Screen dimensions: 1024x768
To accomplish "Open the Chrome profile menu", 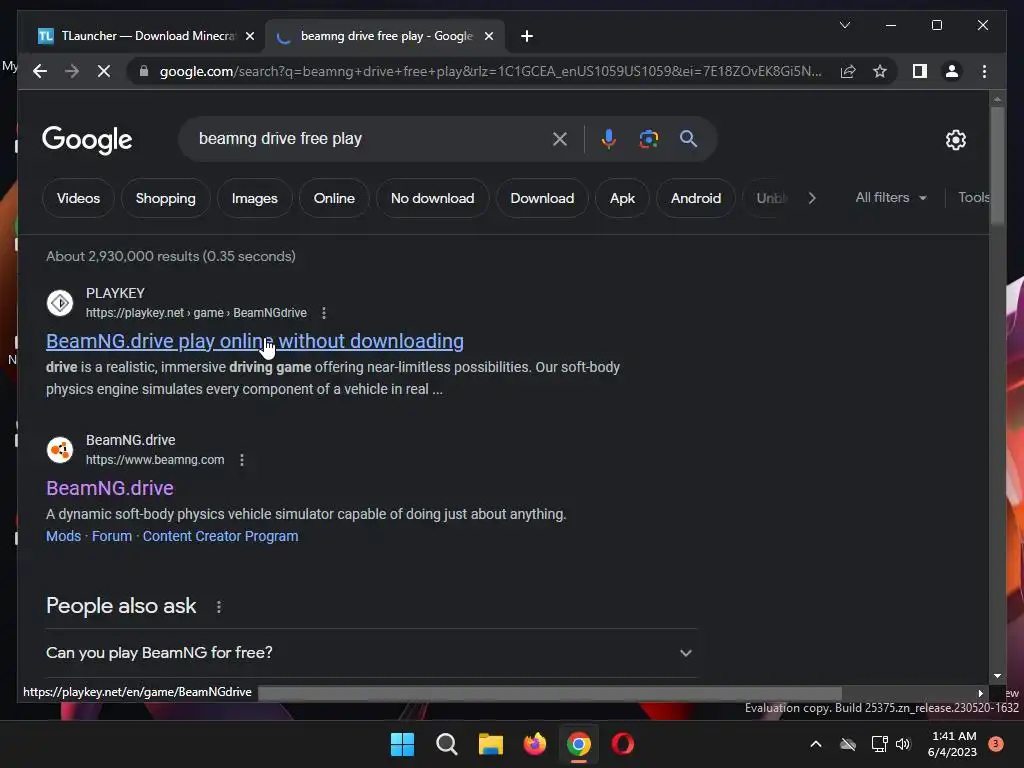I will coord(952,71).
